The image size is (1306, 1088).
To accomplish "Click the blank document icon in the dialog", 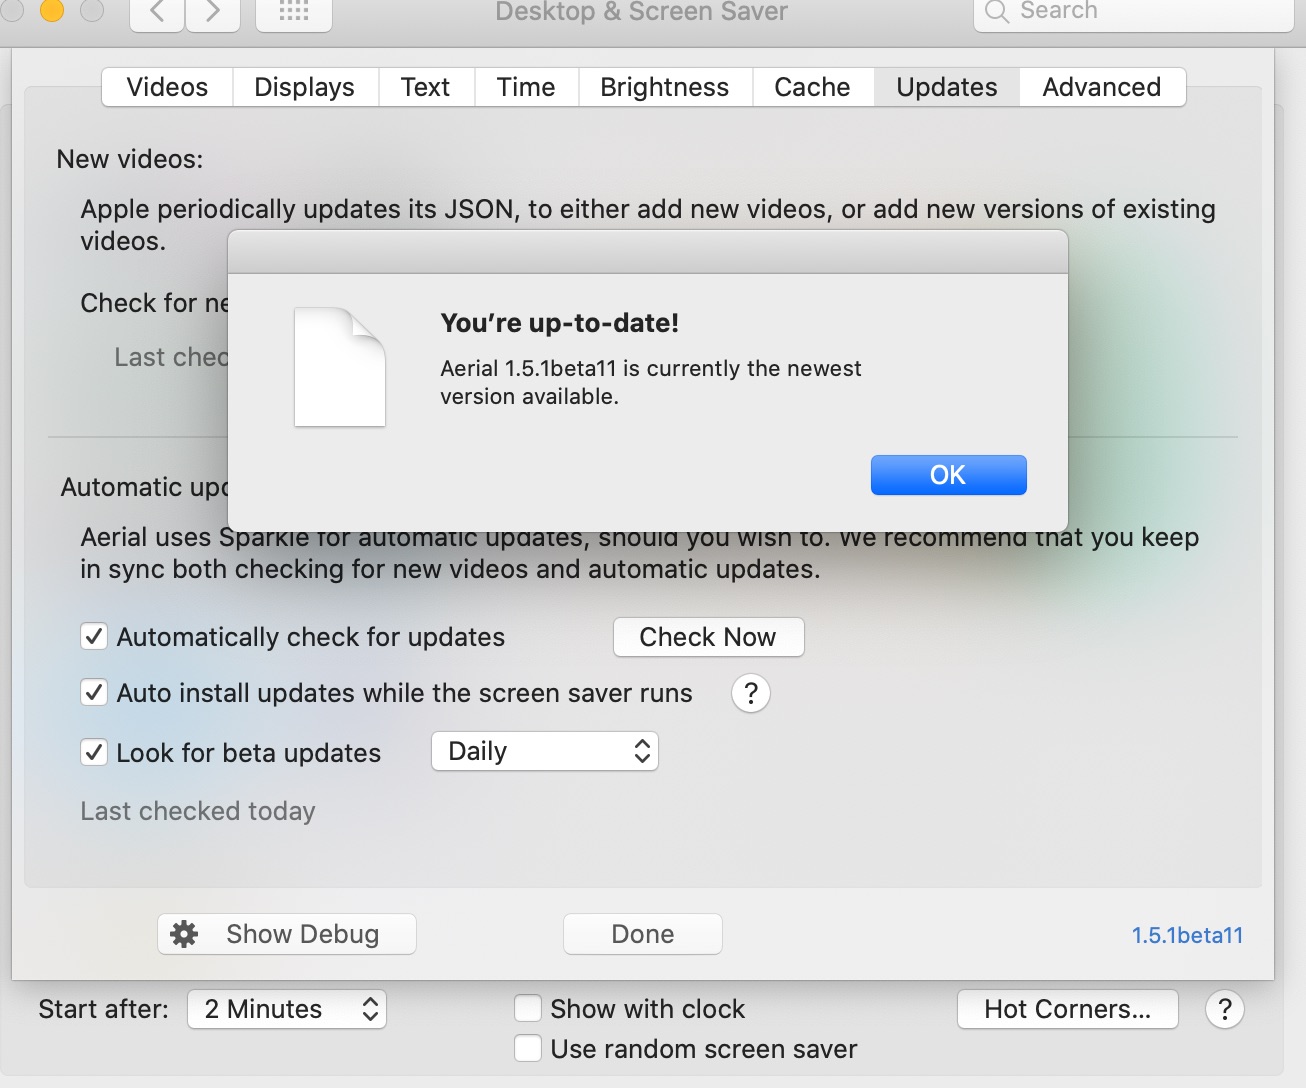I will [340, 367].
